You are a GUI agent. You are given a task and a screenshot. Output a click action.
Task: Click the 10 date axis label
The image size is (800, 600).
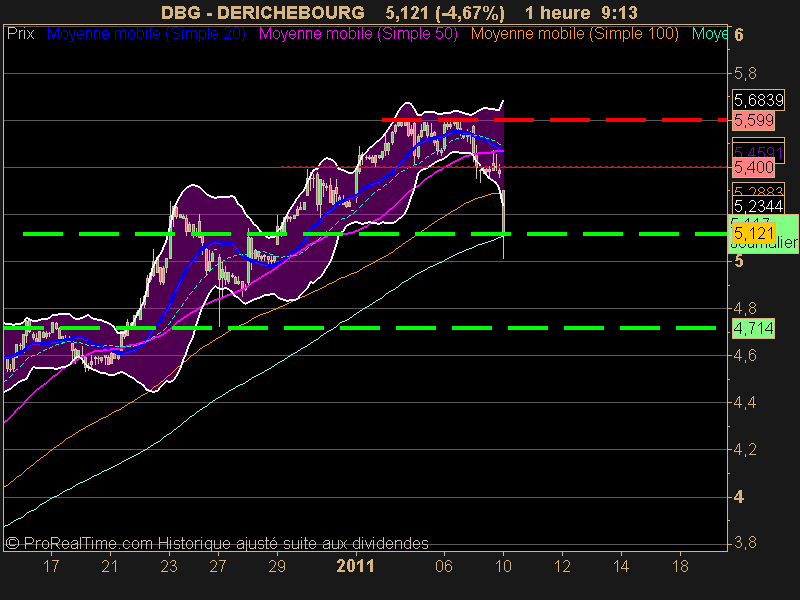click(503, 566)
